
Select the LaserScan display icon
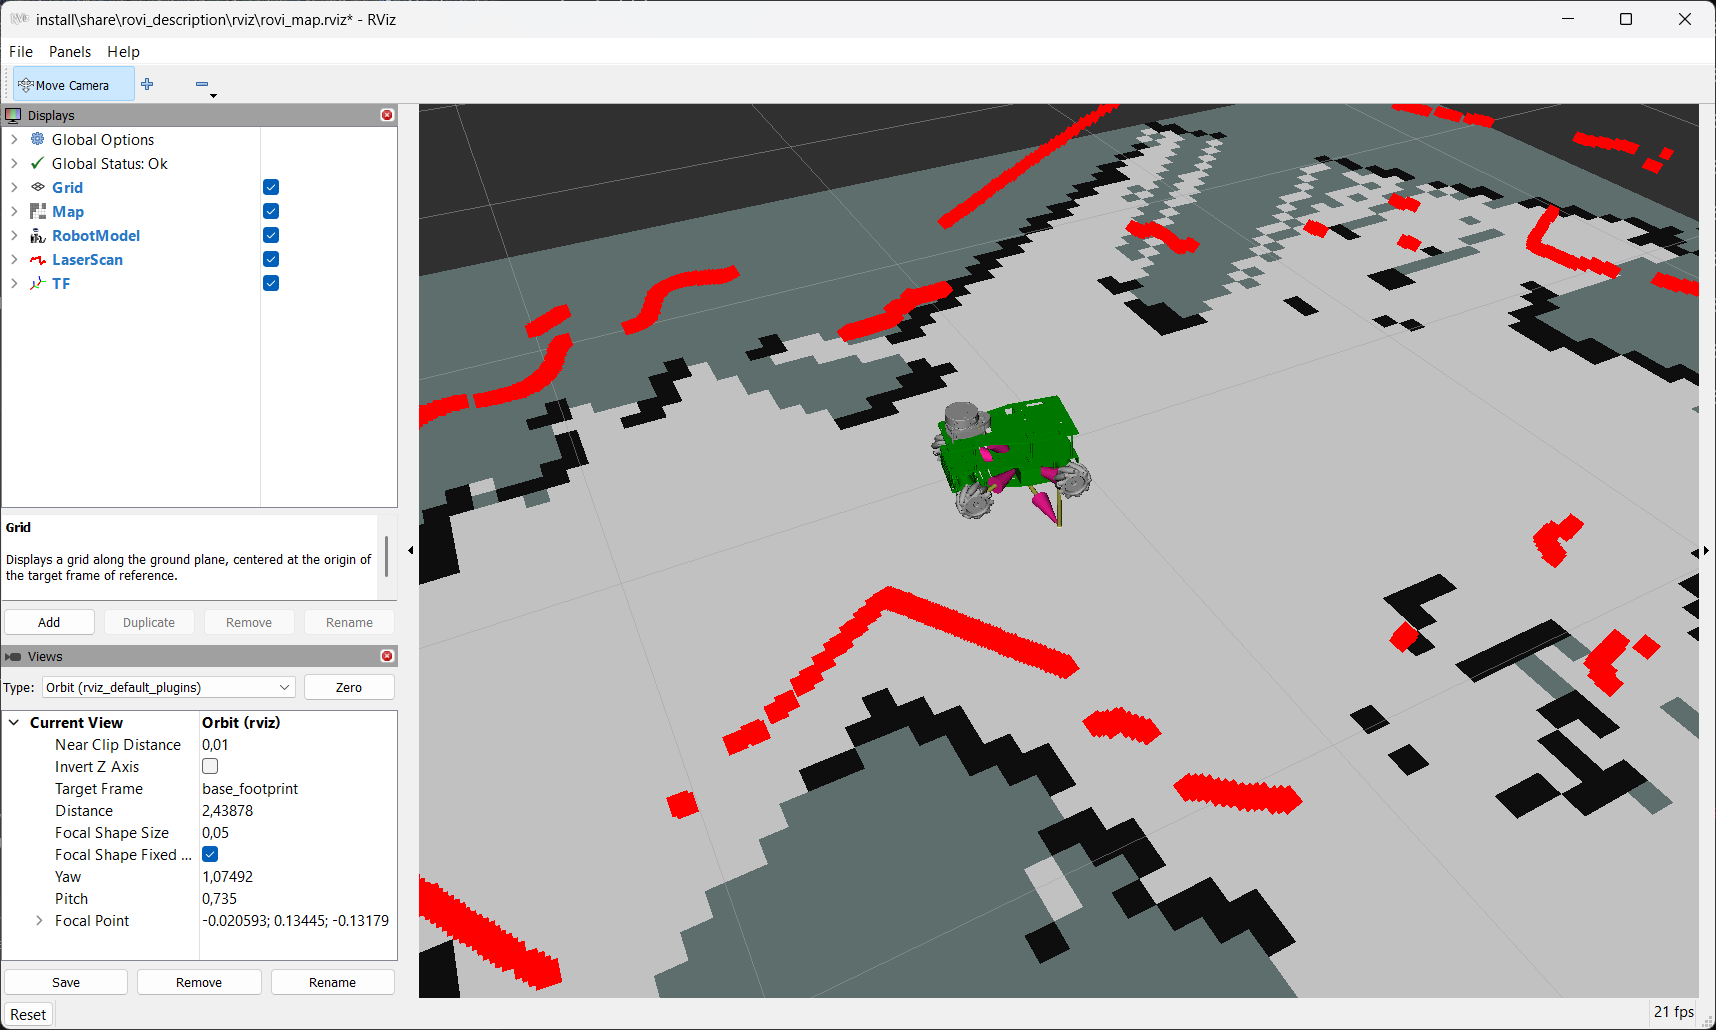pyautogui.click(x=38, y=260)
